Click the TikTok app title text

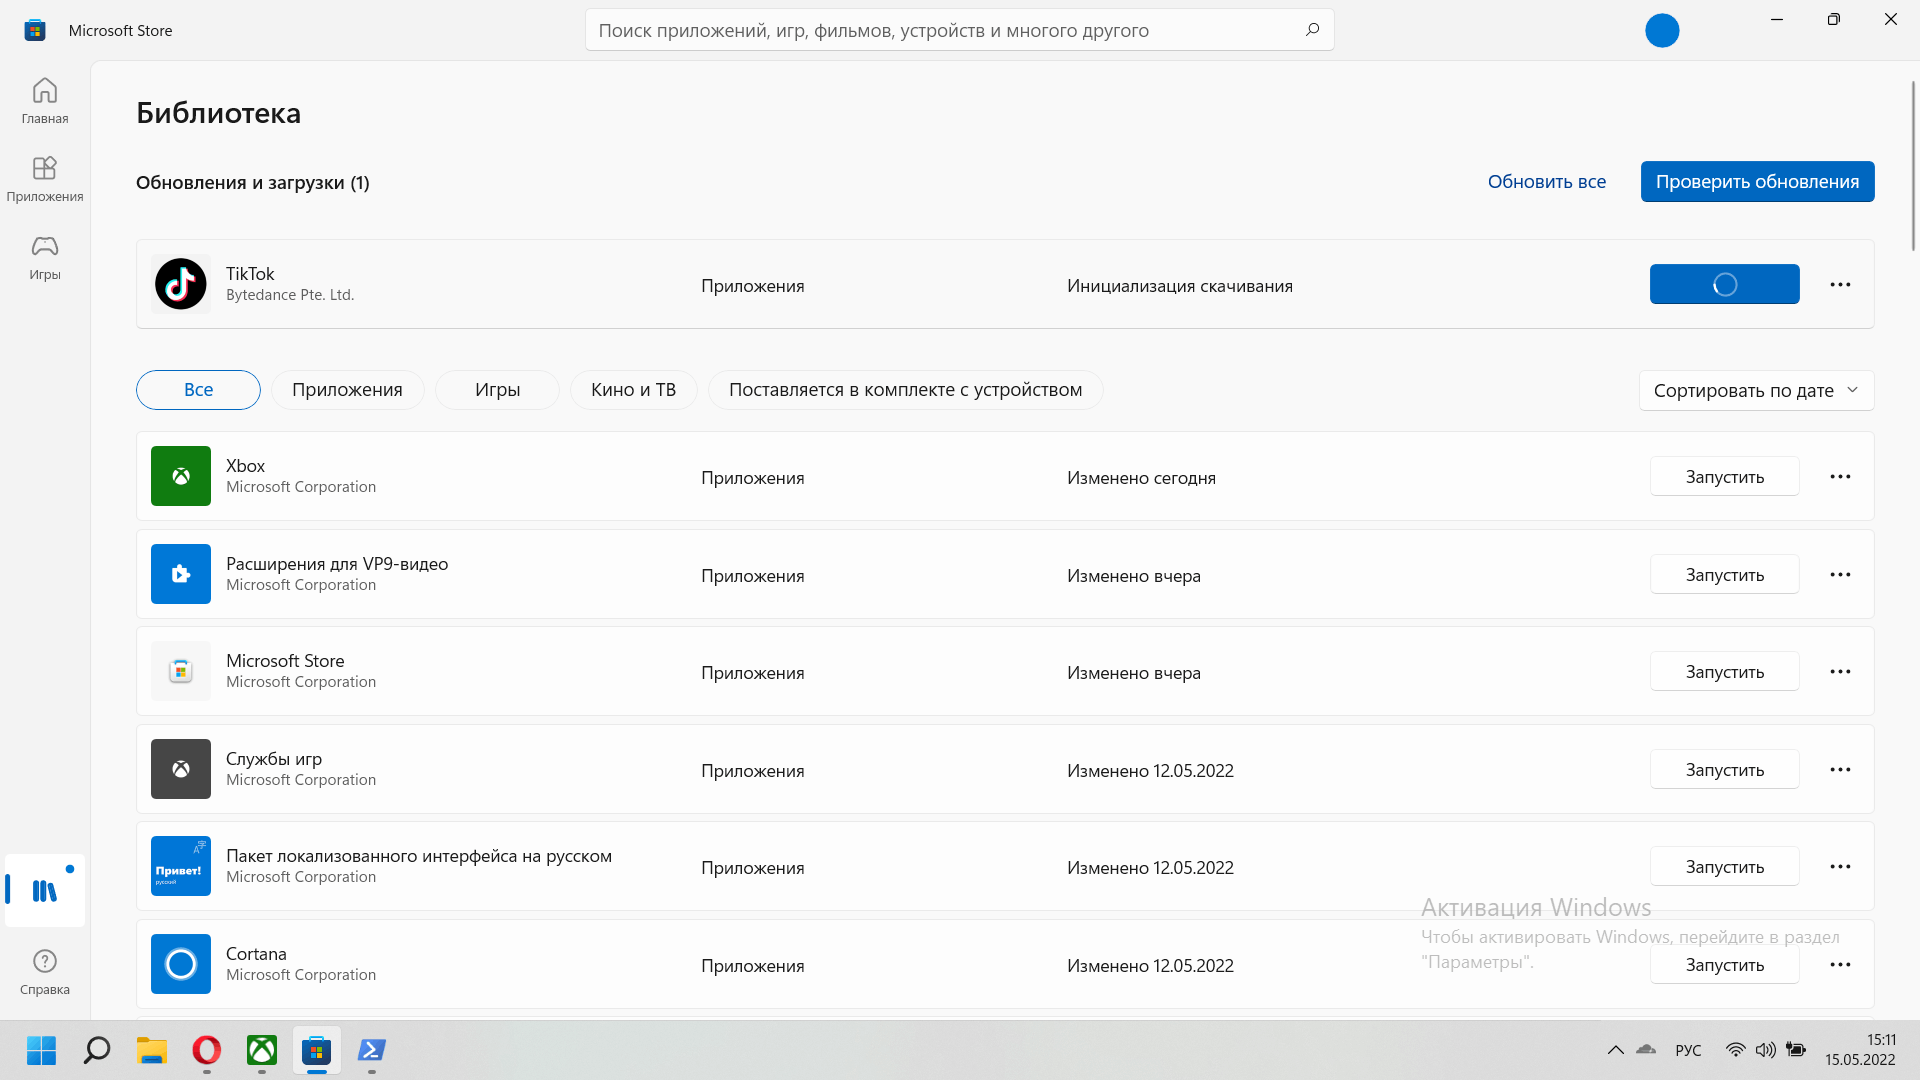coord(250,274)
